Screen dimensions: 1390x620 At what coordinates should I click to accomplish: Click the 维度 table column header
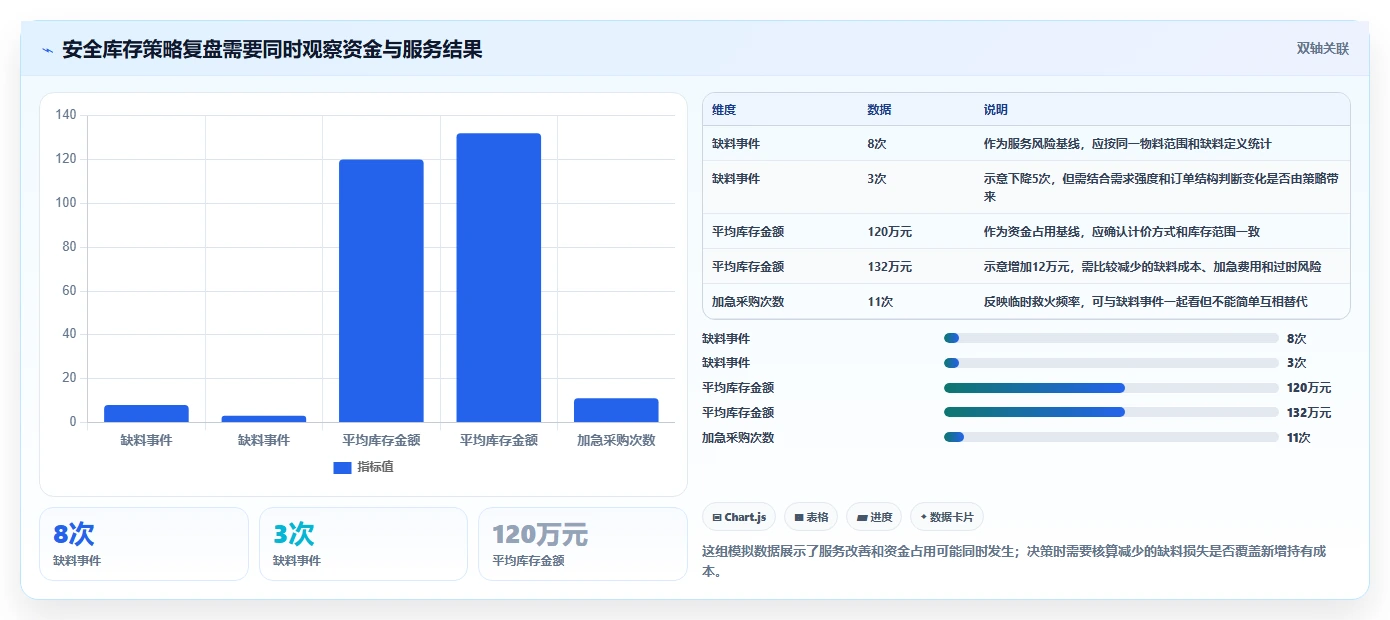tap(724, 110)
